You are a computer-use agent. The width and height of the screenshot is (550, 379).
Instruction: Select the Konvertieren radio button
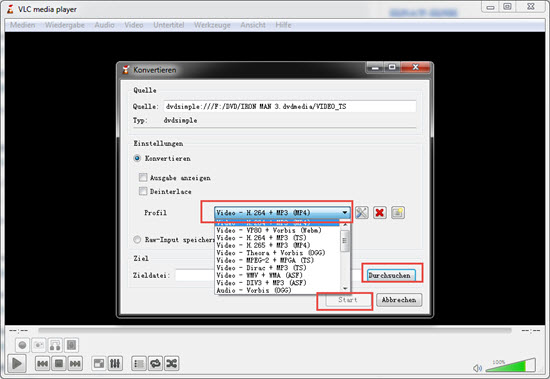point(137,158)
